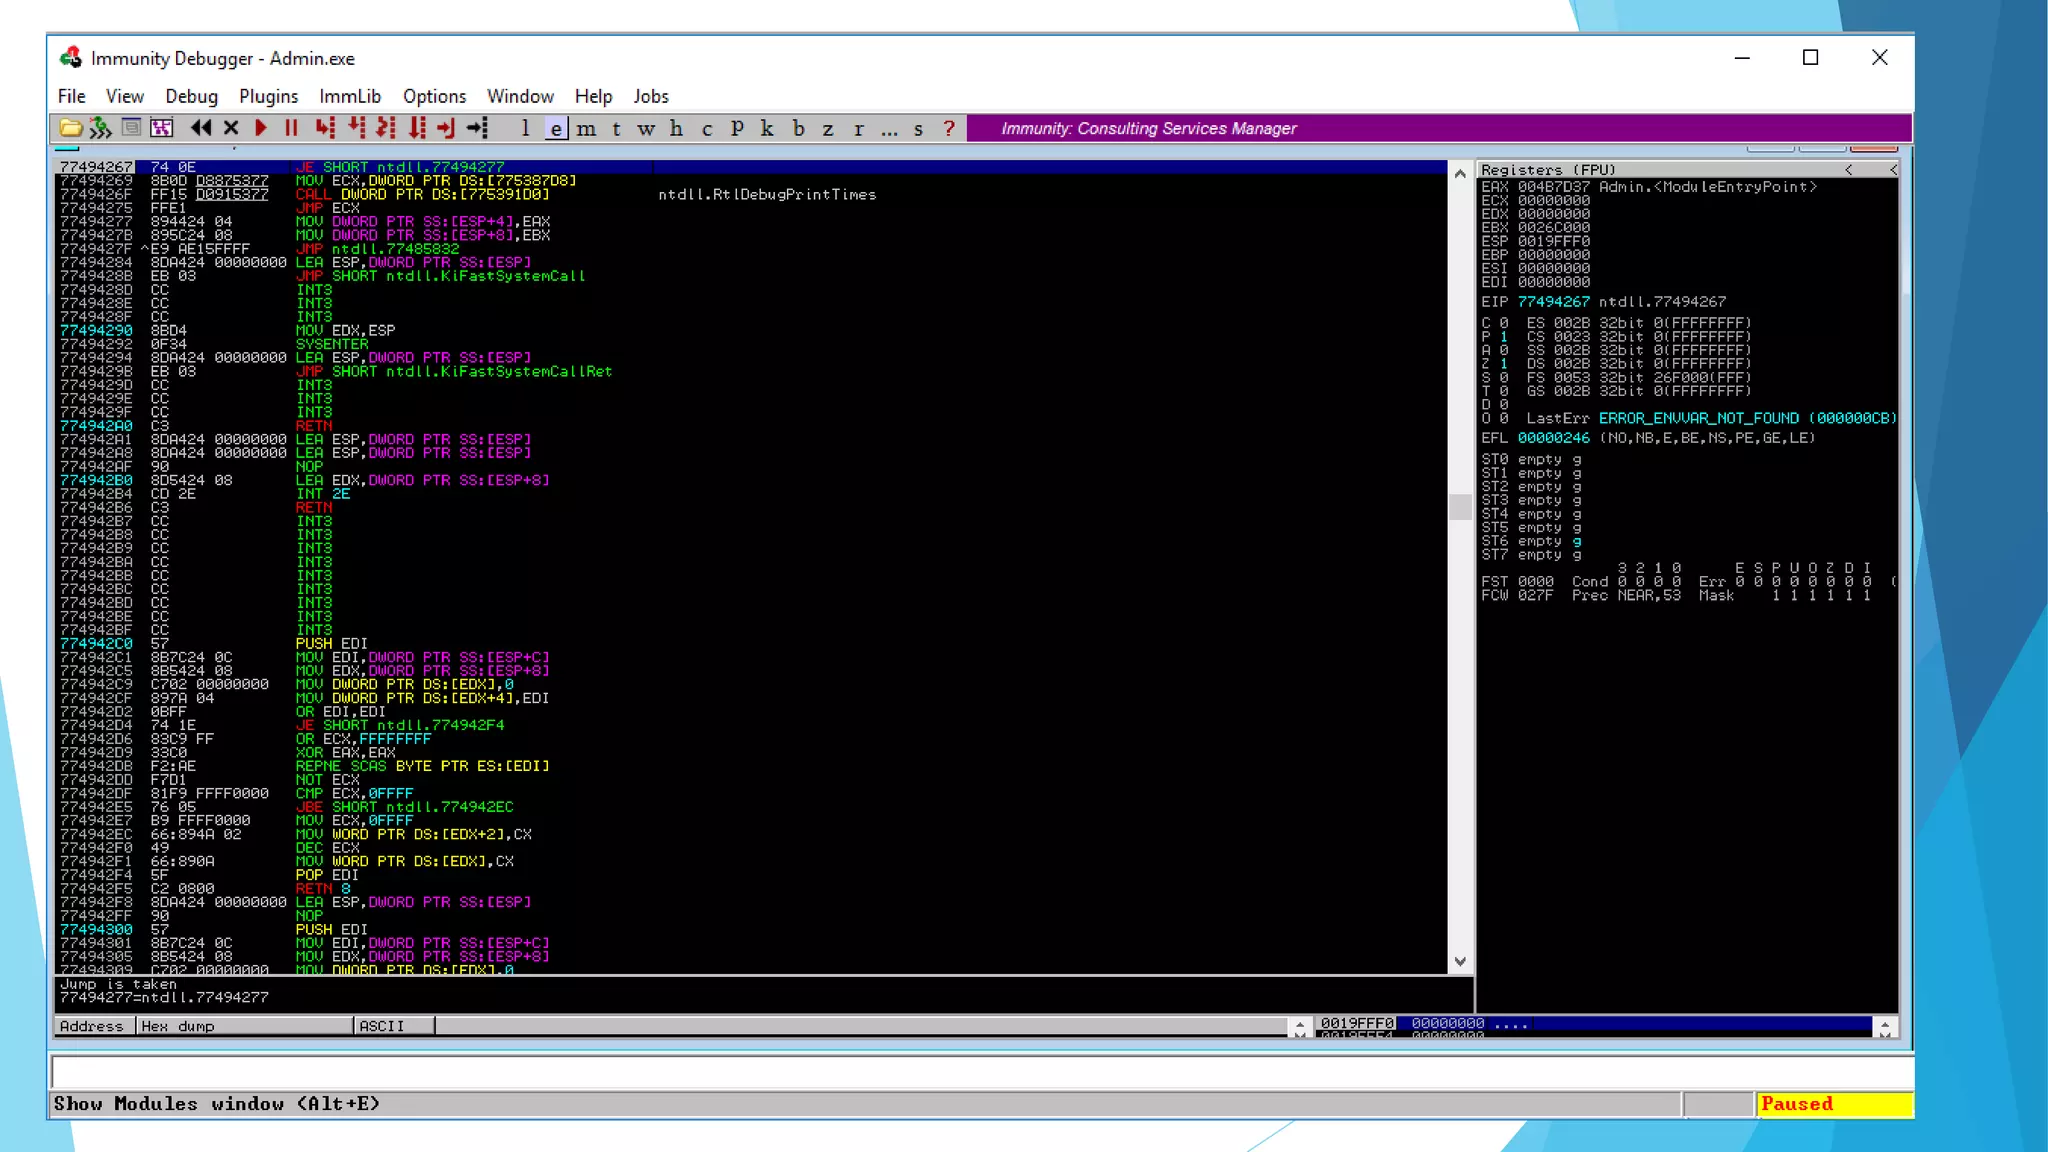Open the Plugins menu
The height and width of the screenshot is (1152, 2048).
click(268, 96)
